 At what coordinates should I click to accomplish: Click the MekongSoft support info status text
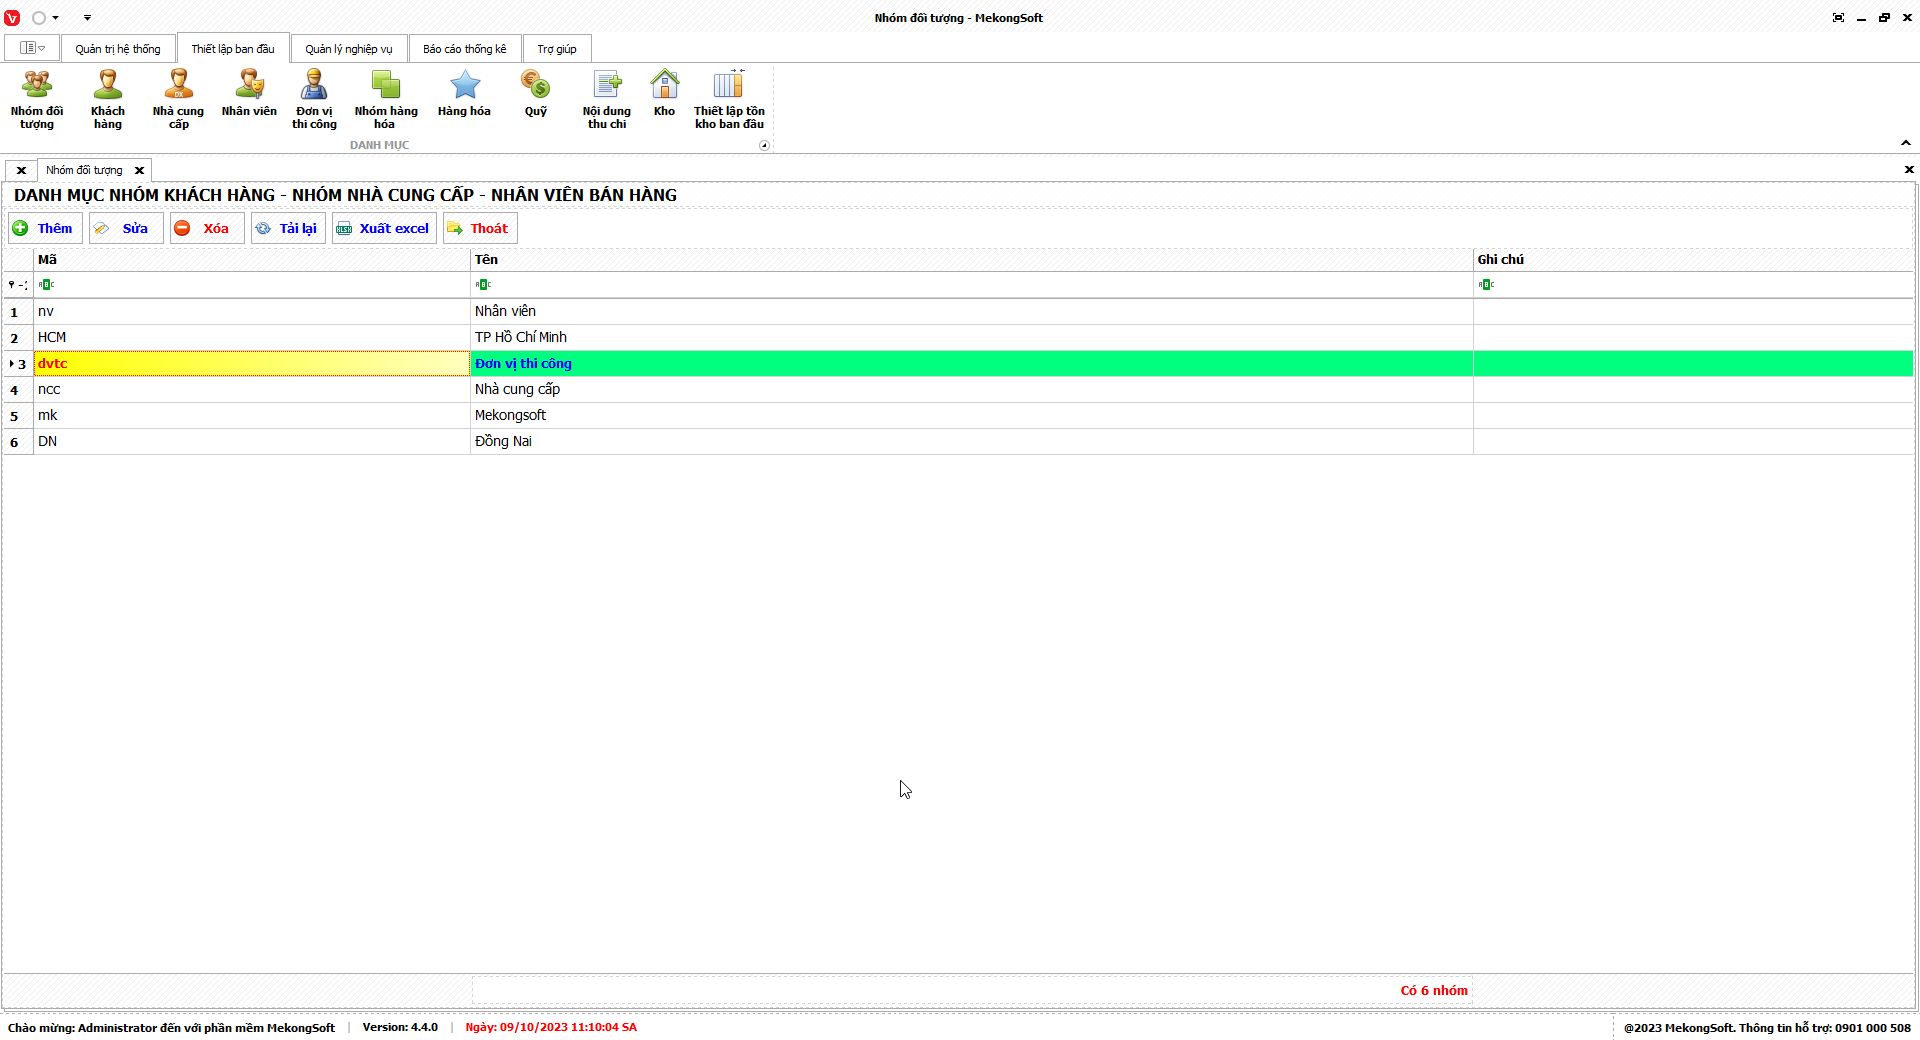tap(1767, 1027)
